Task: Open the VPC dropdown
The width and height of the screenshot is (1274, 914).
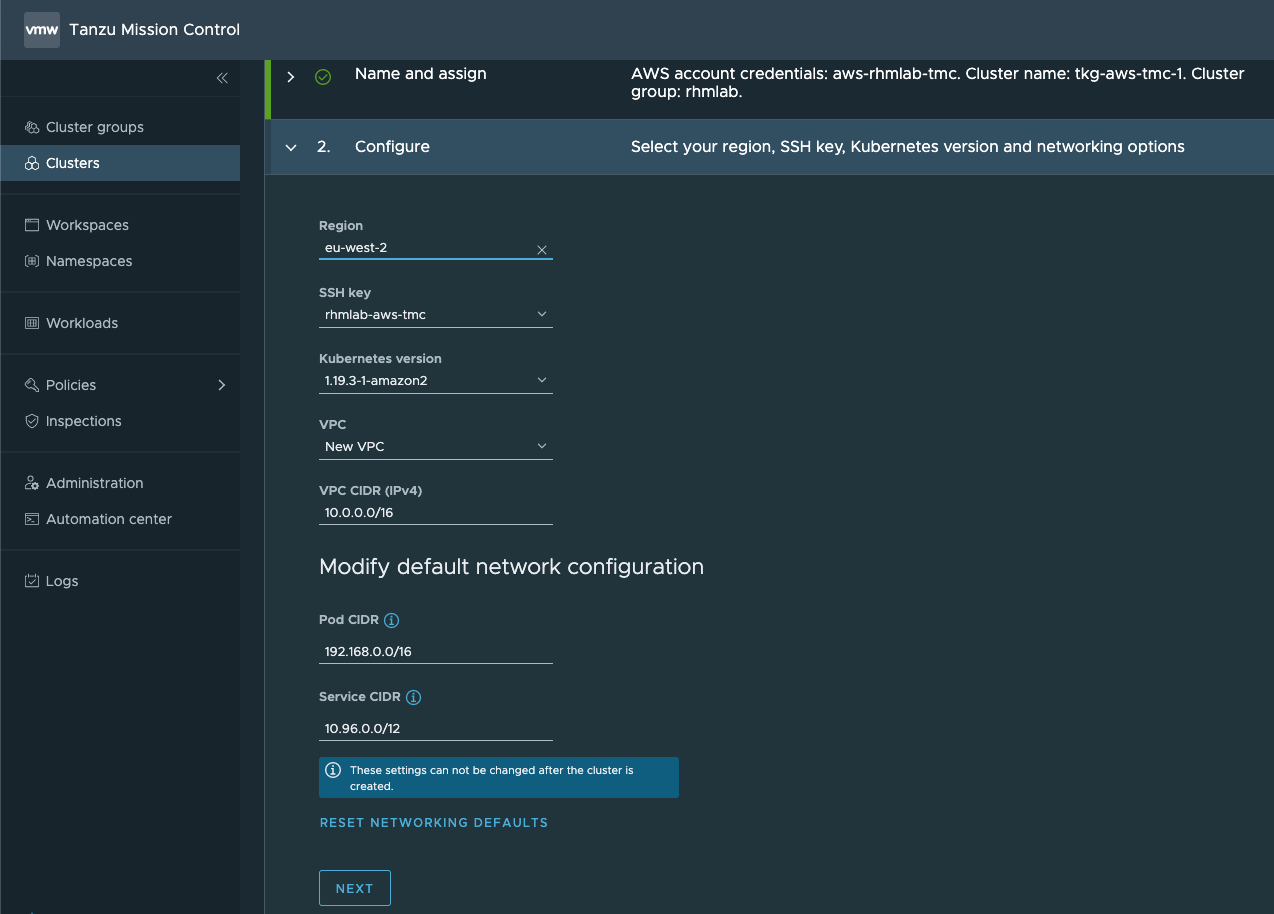Action: [x=436, y=447]
